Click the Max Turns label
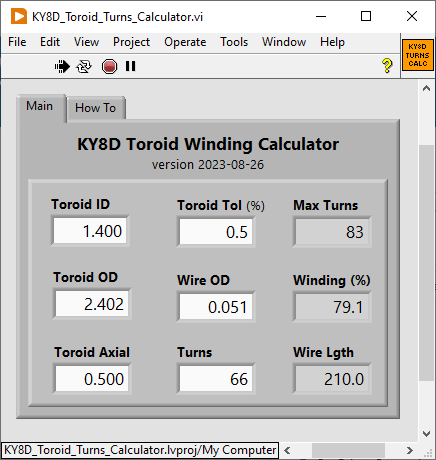Viewport: 436px width, 460px height. coord(326,205)
